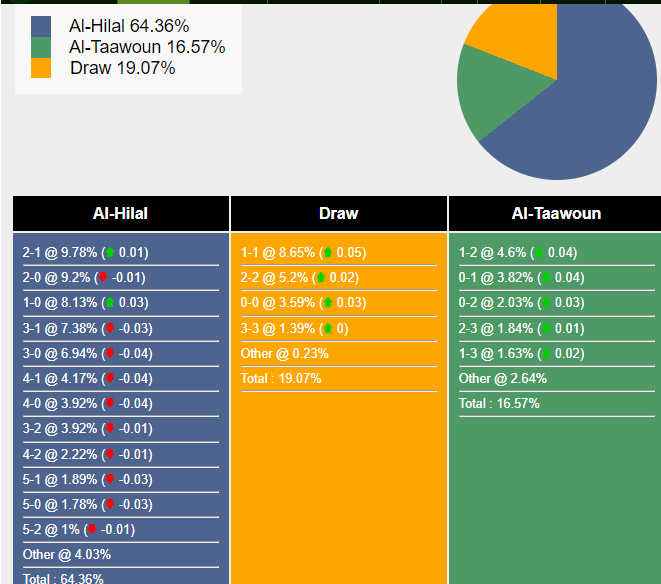Click the orange Draw legend swatch
Screen dimensions: 661x584
click(x=41, y=68)
